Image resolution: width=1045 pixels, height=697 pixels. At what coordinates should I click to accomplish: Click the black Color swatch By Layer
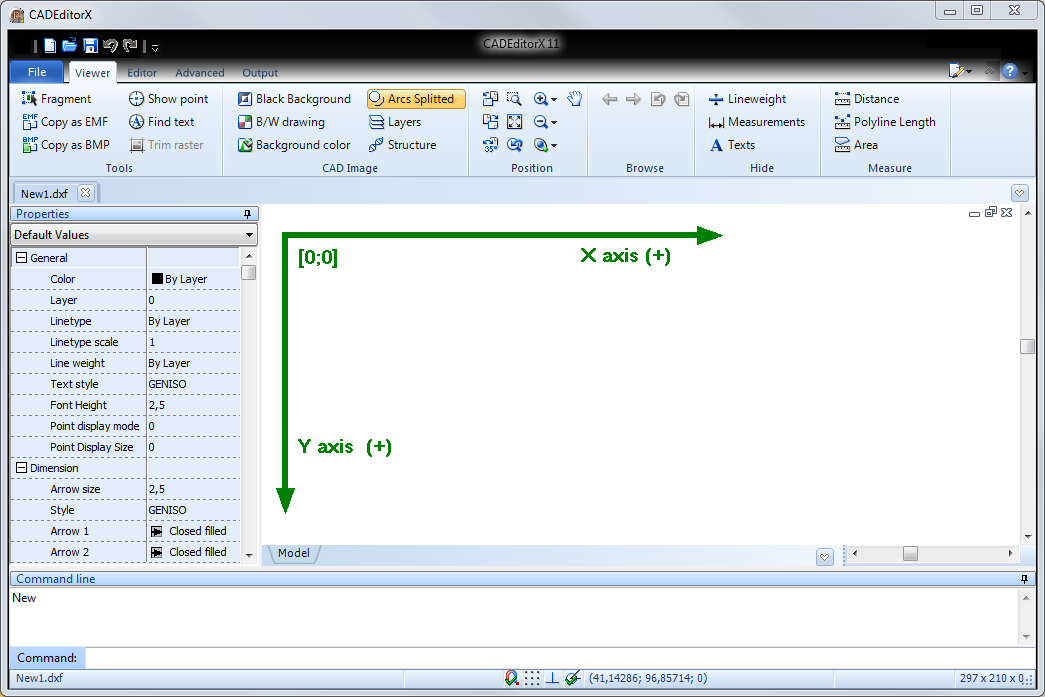pyautogui.click(x=157, y=279)
